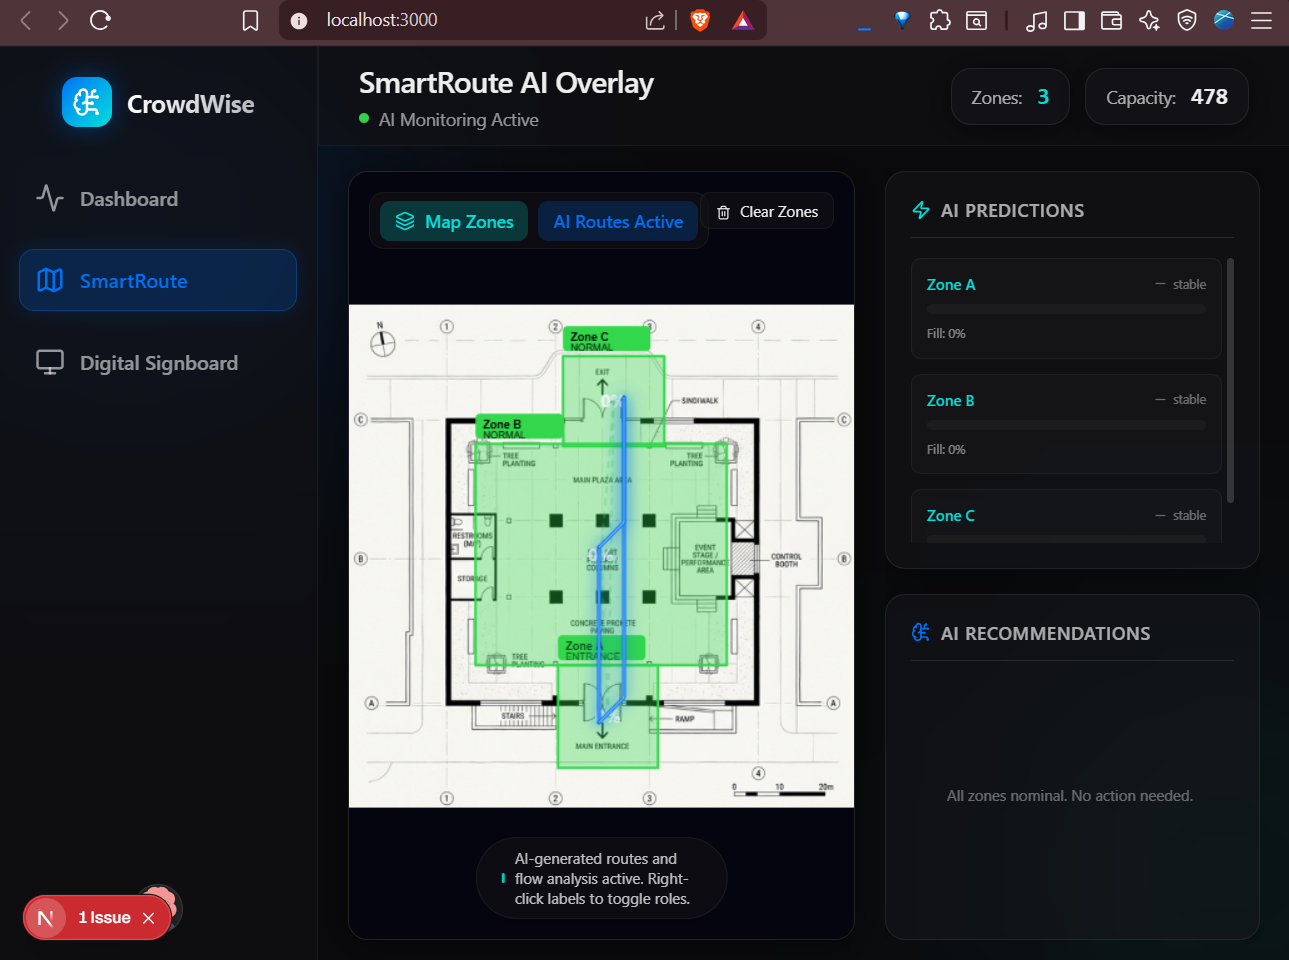
Task: Click the all zones nominal message
Action: [1070, 796]
